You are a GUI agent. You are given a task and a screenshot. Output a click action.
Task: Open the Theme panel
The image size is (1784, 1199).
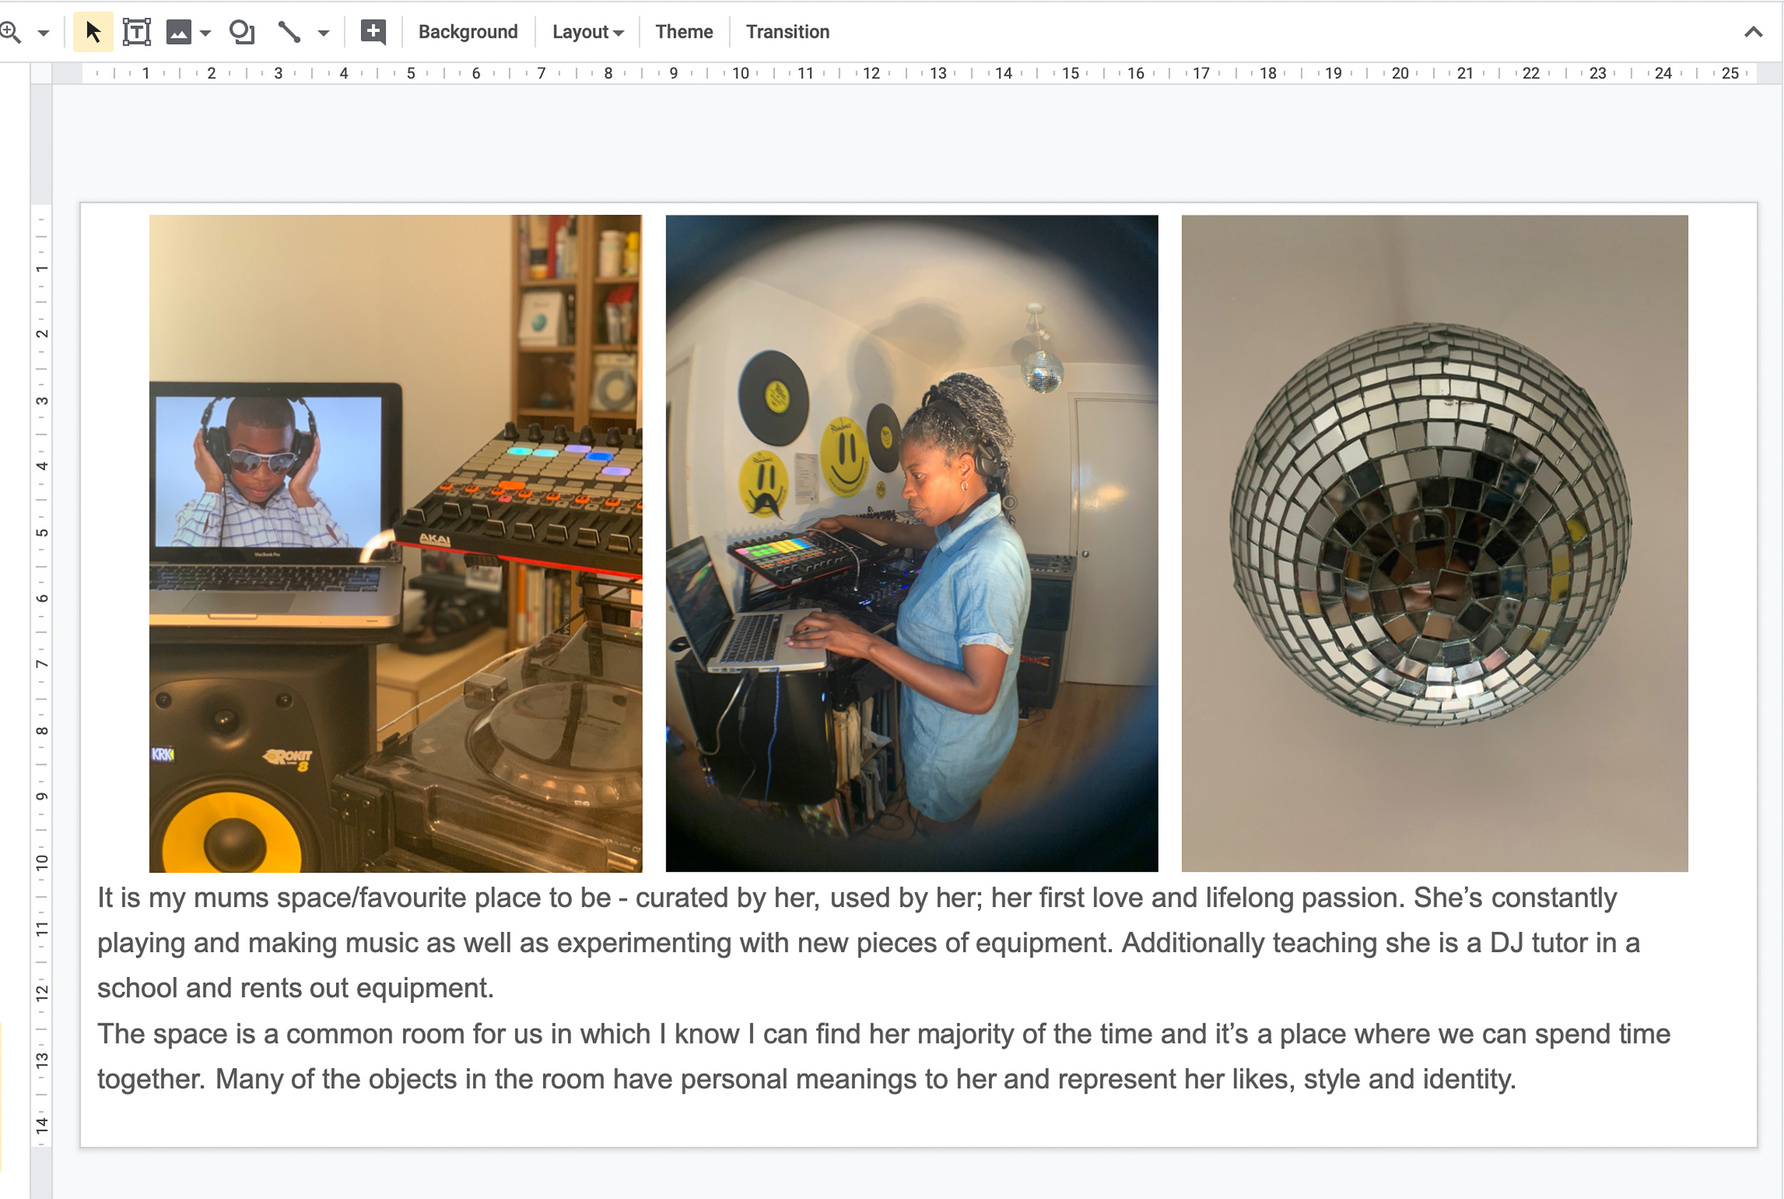pyautogui.click(x=684, y=32)
